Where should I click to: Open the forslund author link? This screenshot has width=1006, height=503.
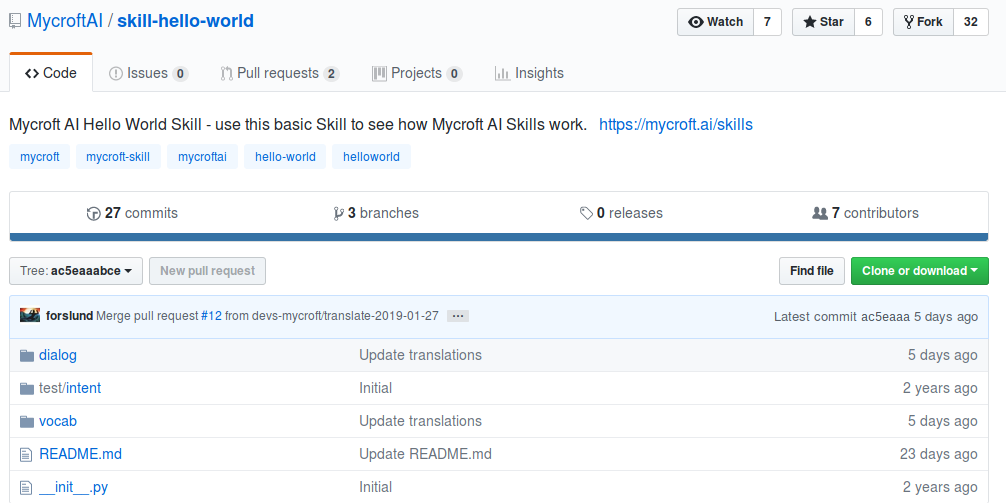[69, 316]
